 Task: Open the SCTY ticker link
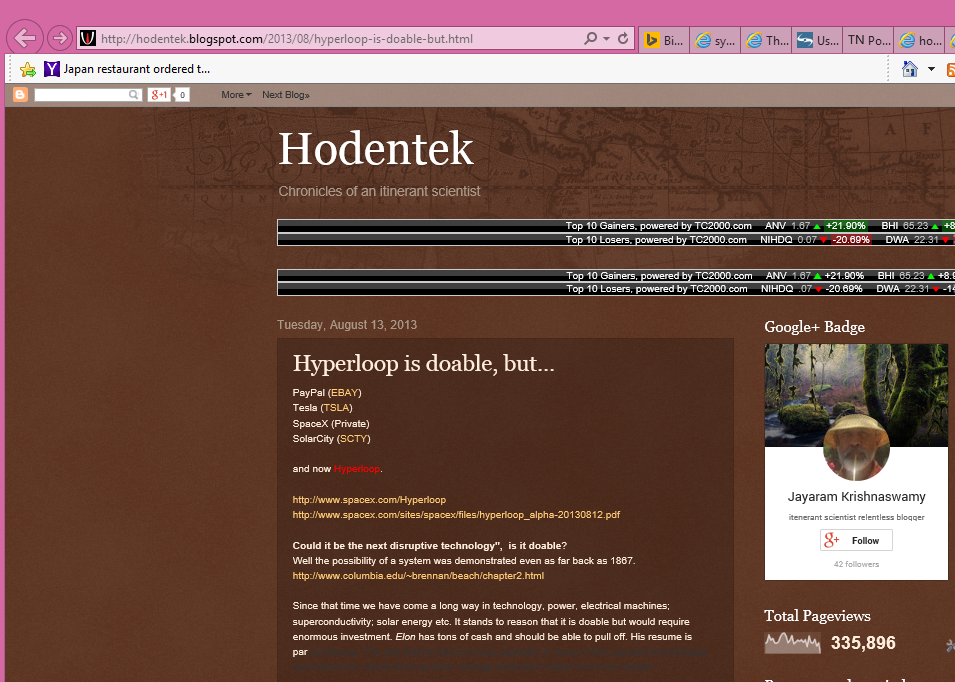(354, 438)
